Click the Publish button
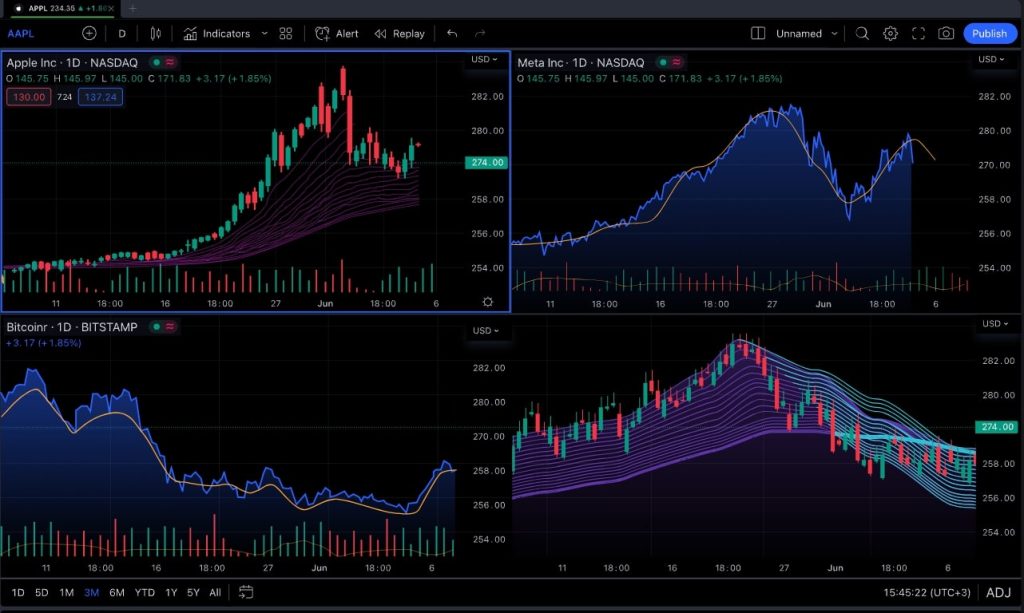The image size is (1024, 613). pos(988,33)
